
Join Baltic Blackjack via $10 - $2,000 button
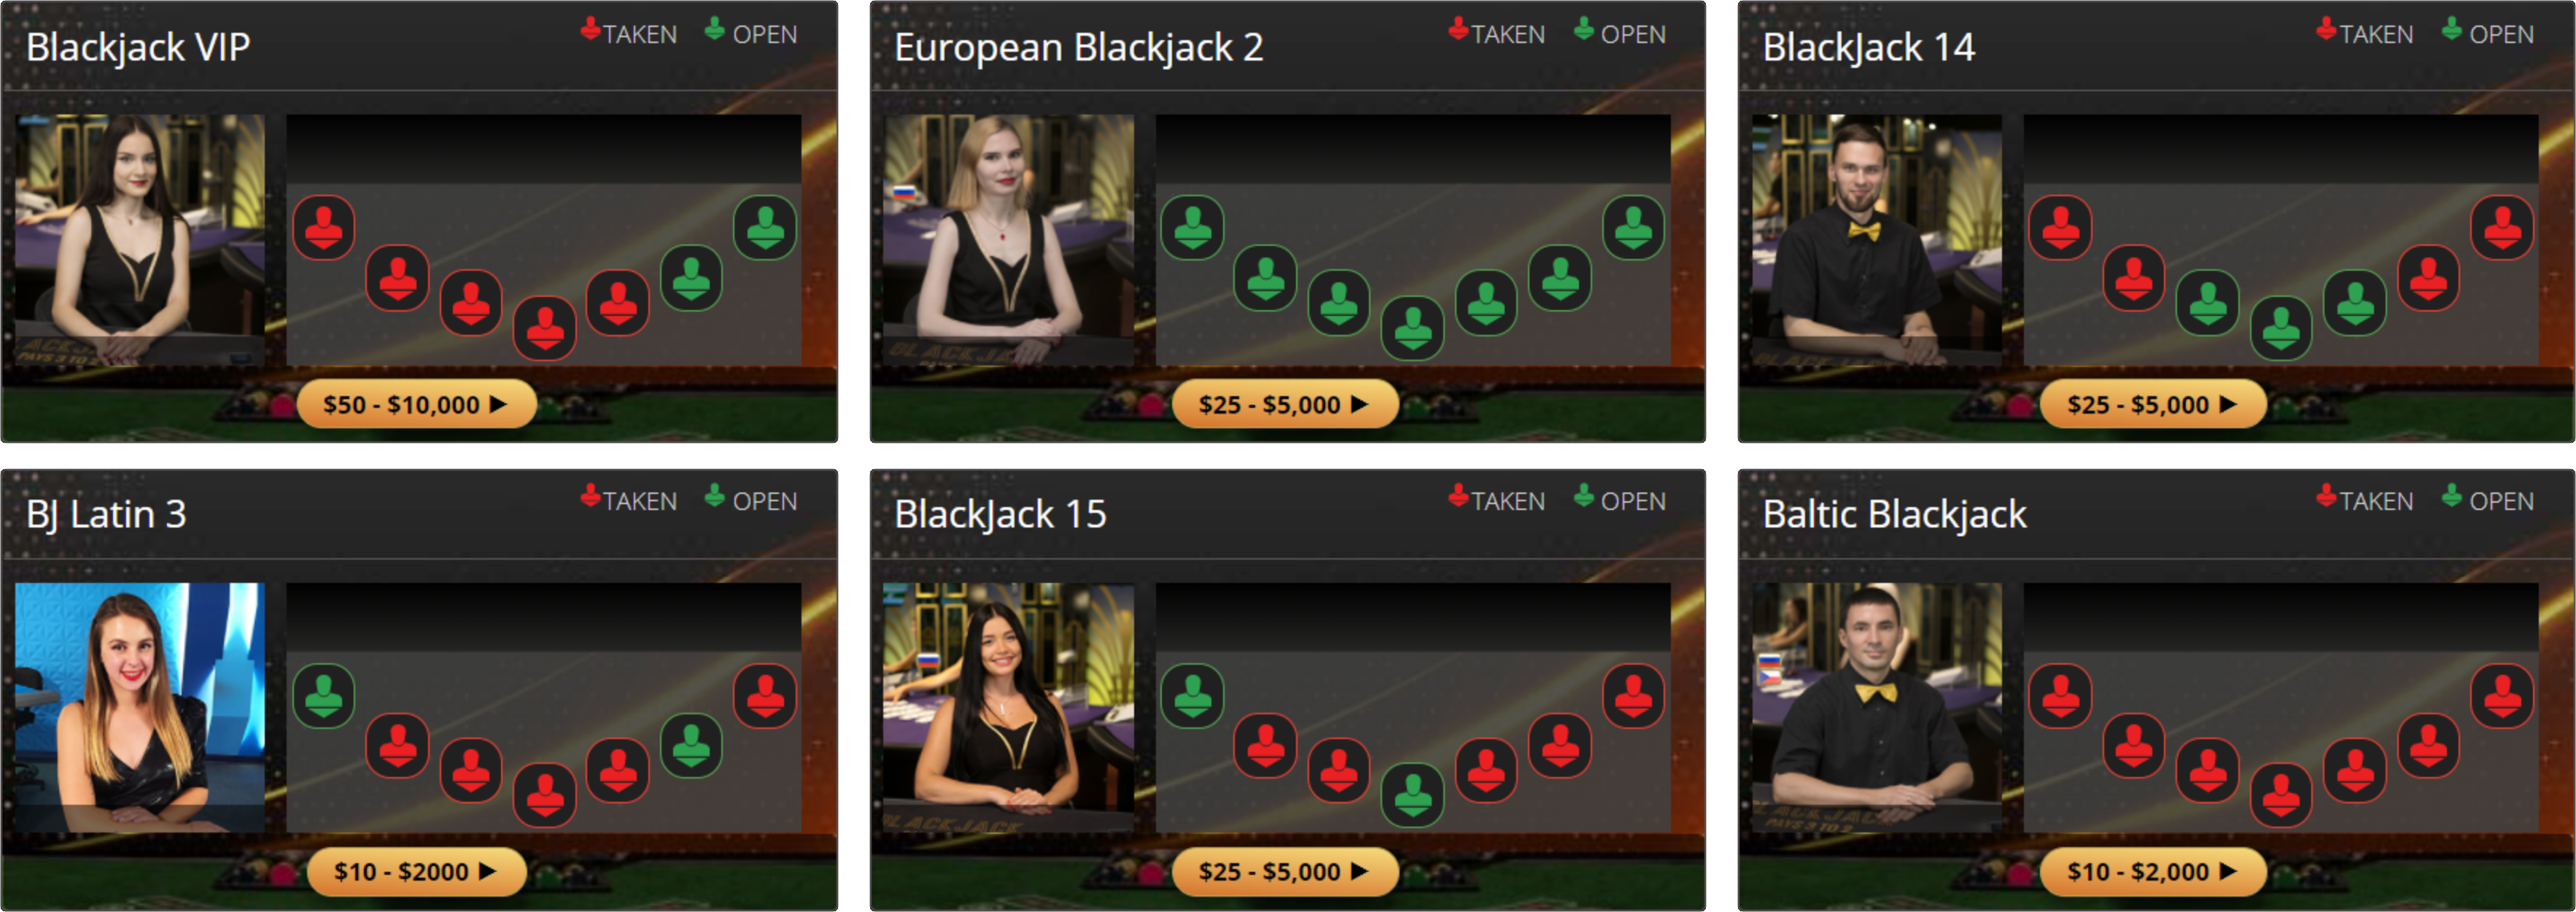2153,871
